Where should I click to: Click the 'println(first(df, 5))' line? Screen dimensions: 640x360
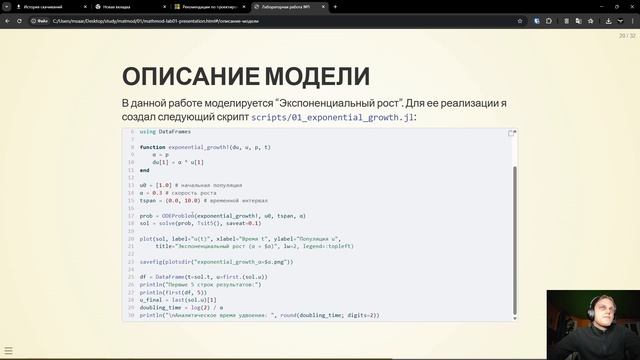point(173,292)
